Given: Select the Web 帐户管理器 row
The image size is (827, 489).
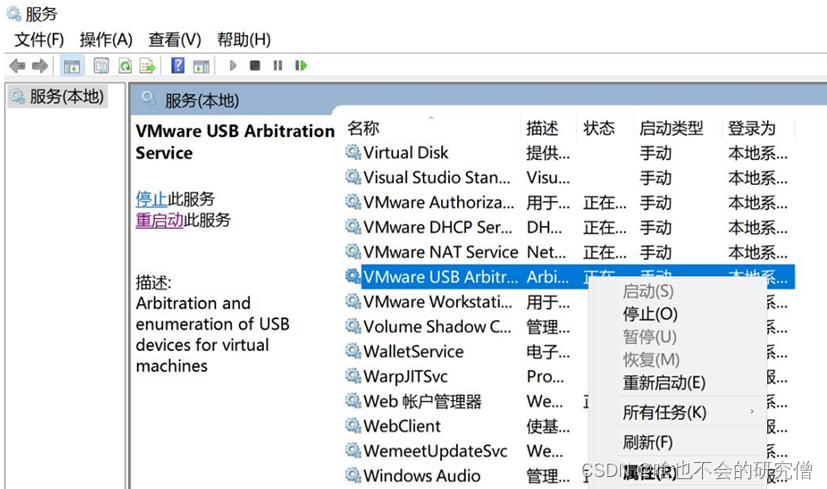Looking at the screenshot, I should [467, 401].
